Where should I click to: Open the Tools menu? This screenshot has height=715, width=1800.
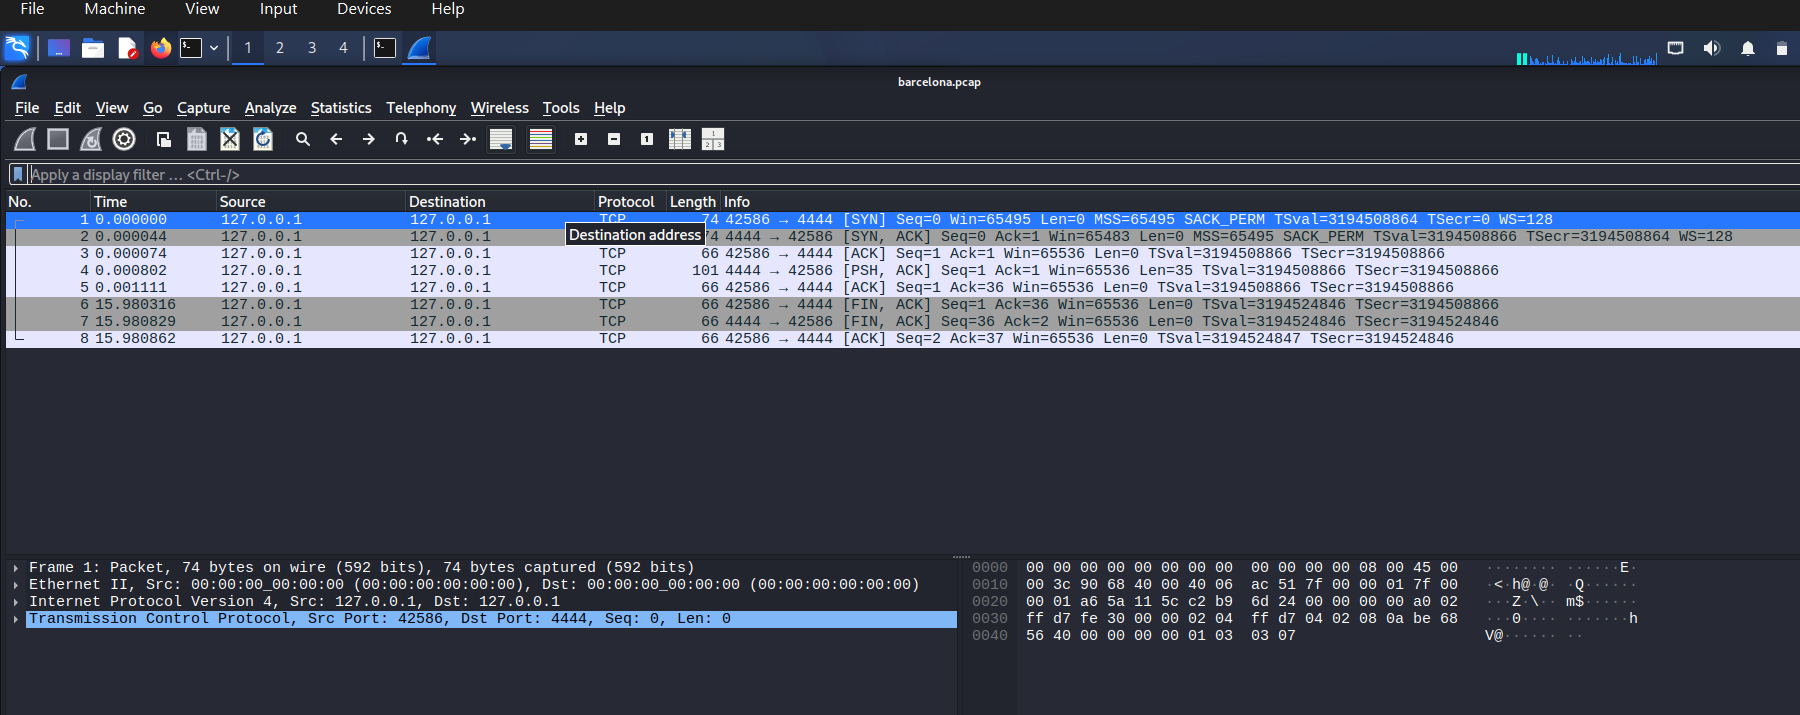(561, 108)
